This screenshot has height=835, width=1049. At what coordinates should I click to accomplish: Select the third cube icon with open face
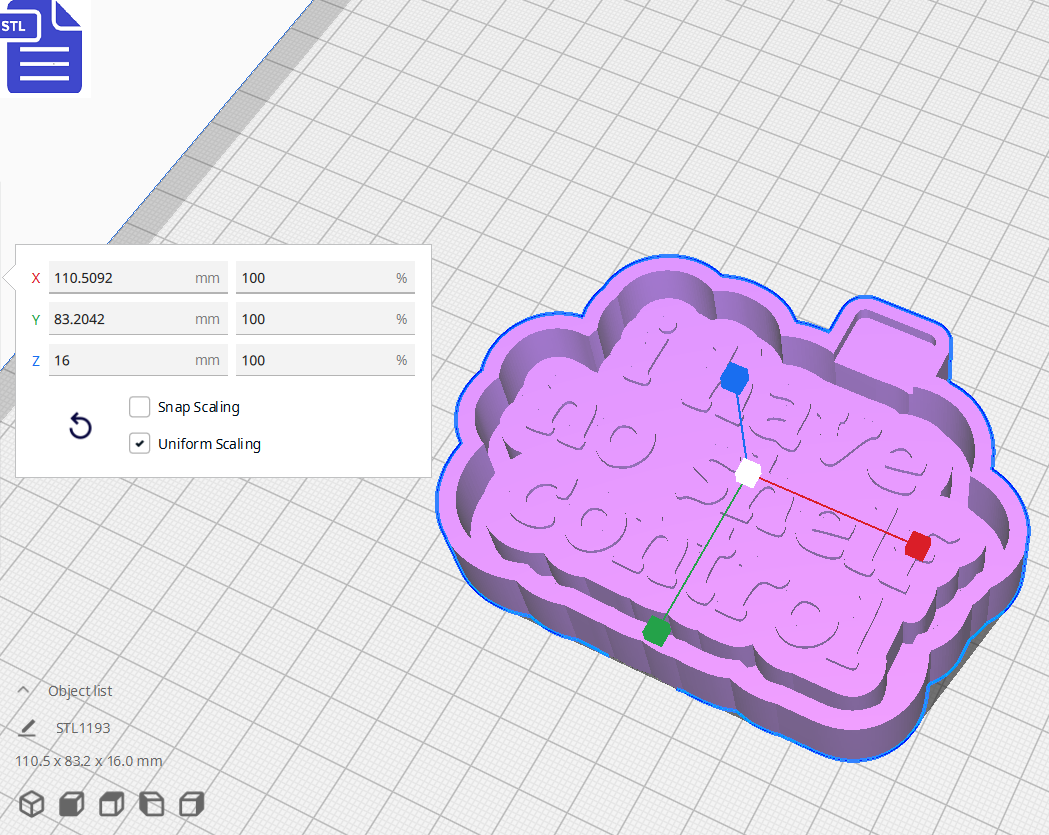pos(111,803)
